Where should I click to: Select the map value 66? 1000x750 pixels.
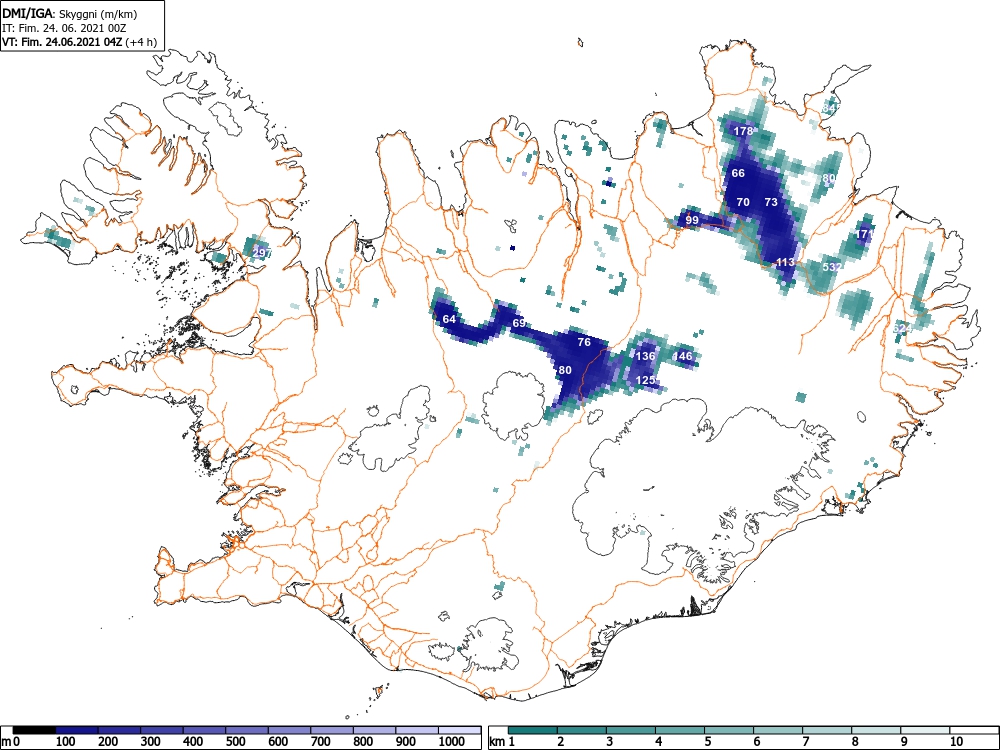tap(738, 173)
